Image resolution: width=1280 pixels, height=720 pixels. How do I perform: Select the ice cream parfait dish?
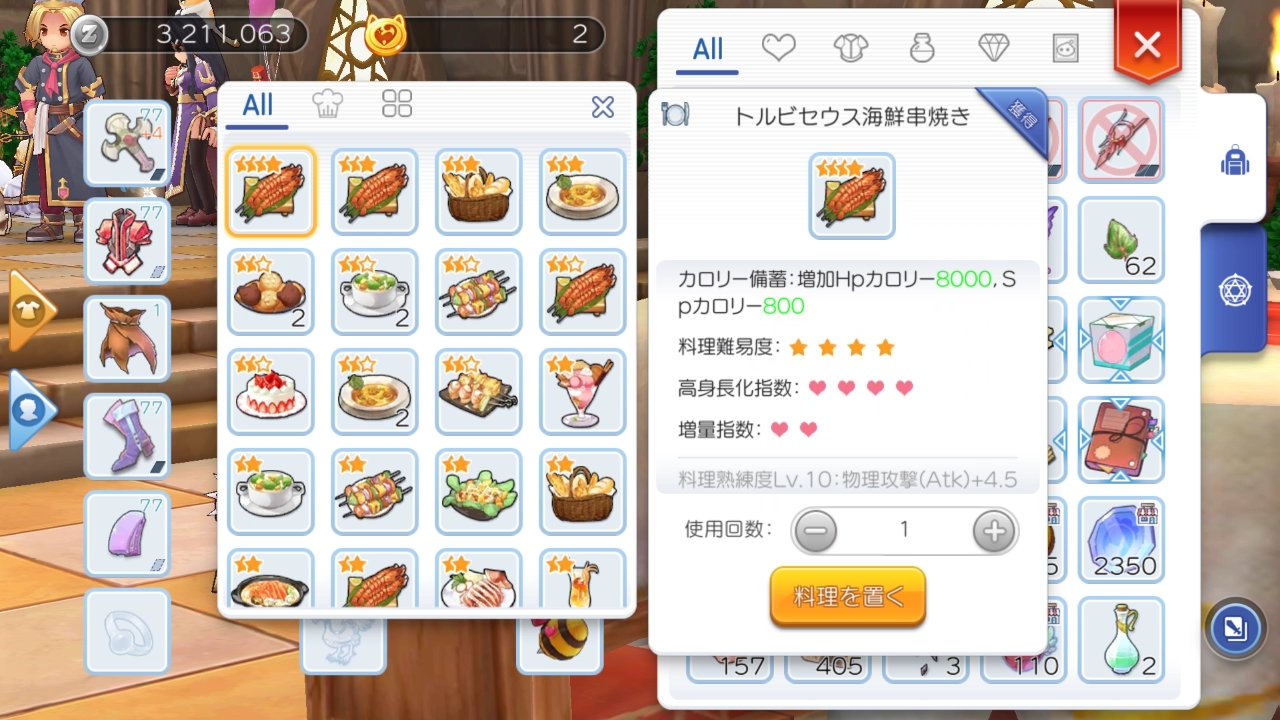coord(583,391)
